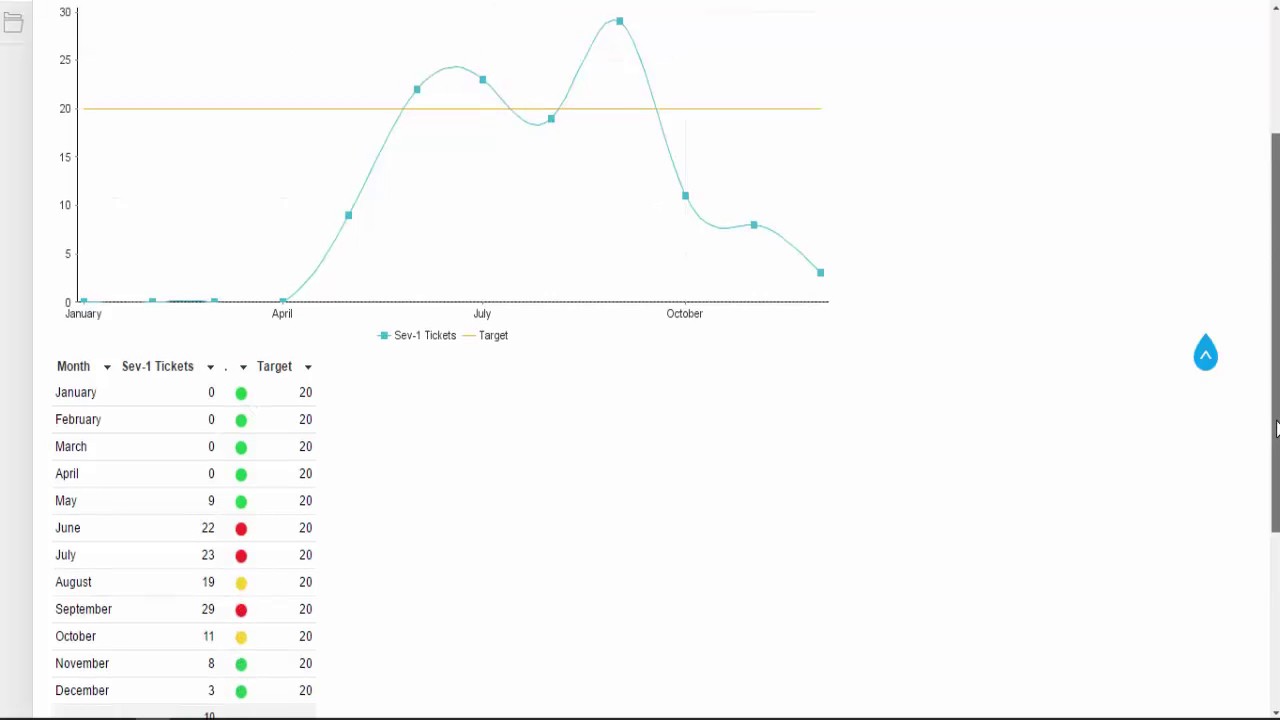Click the ticket value 3 for December
Image resolution: width=1280 pixels, height=720 pixels.
pyautogui.click(x=211, y=689)
